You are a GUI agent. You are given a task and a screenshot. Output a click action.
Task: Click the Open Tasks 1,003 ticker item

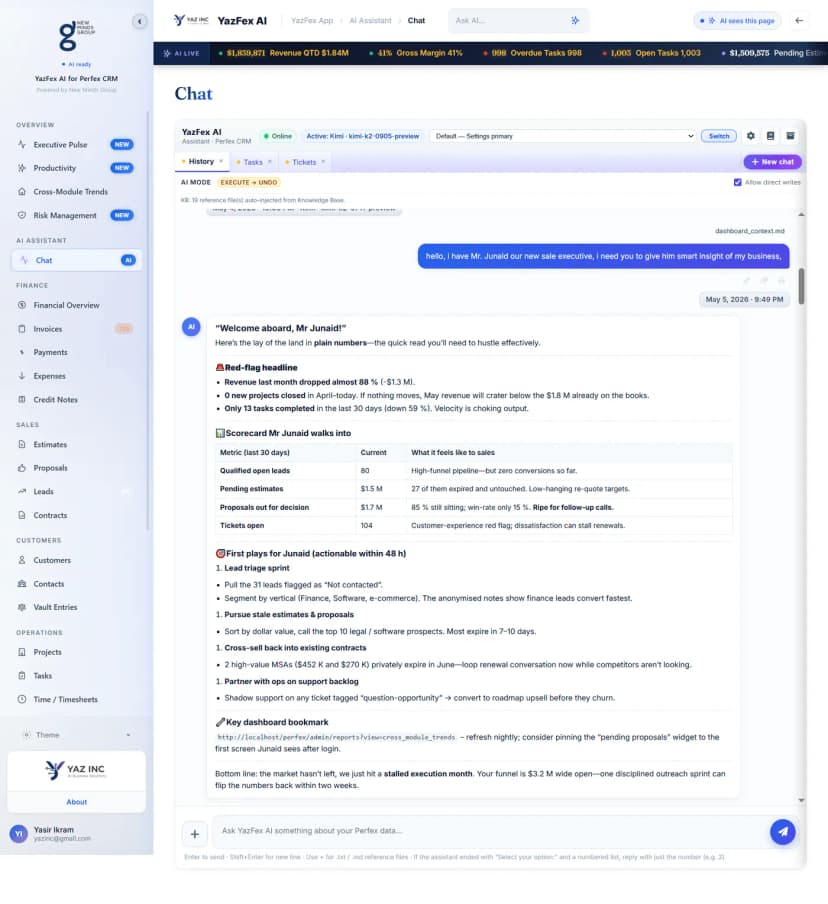pos(652,54)
